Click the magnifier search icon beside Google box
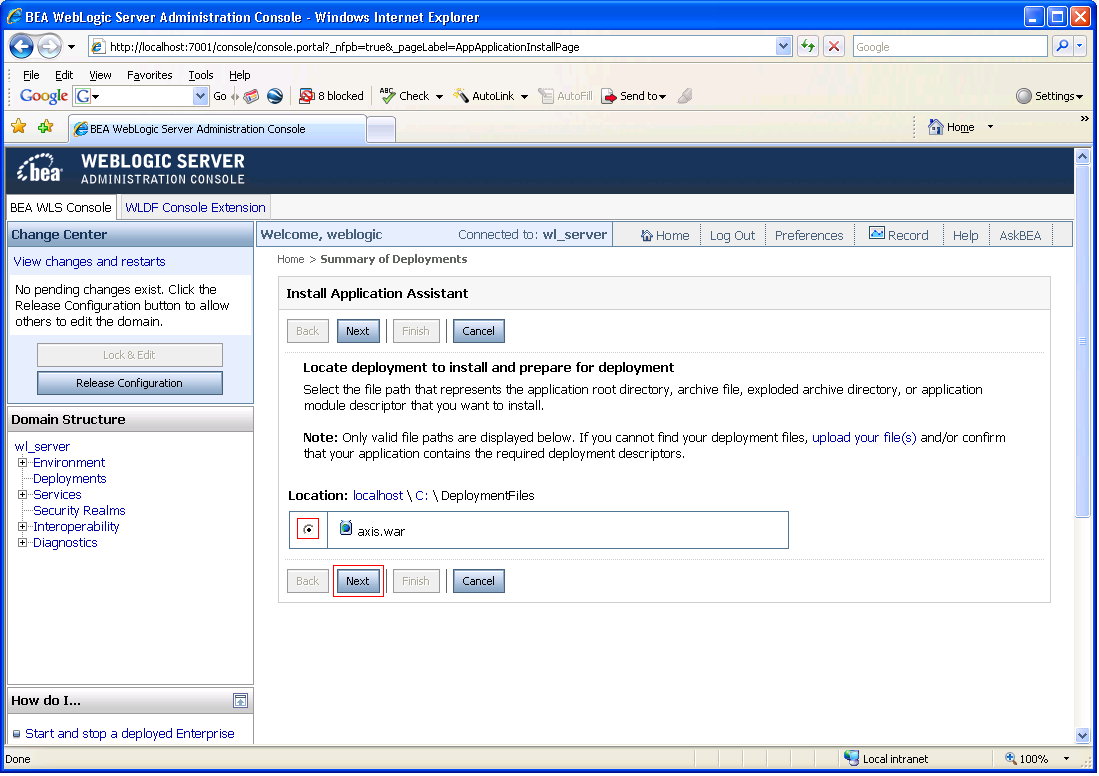 click(x=1062, y=46)
